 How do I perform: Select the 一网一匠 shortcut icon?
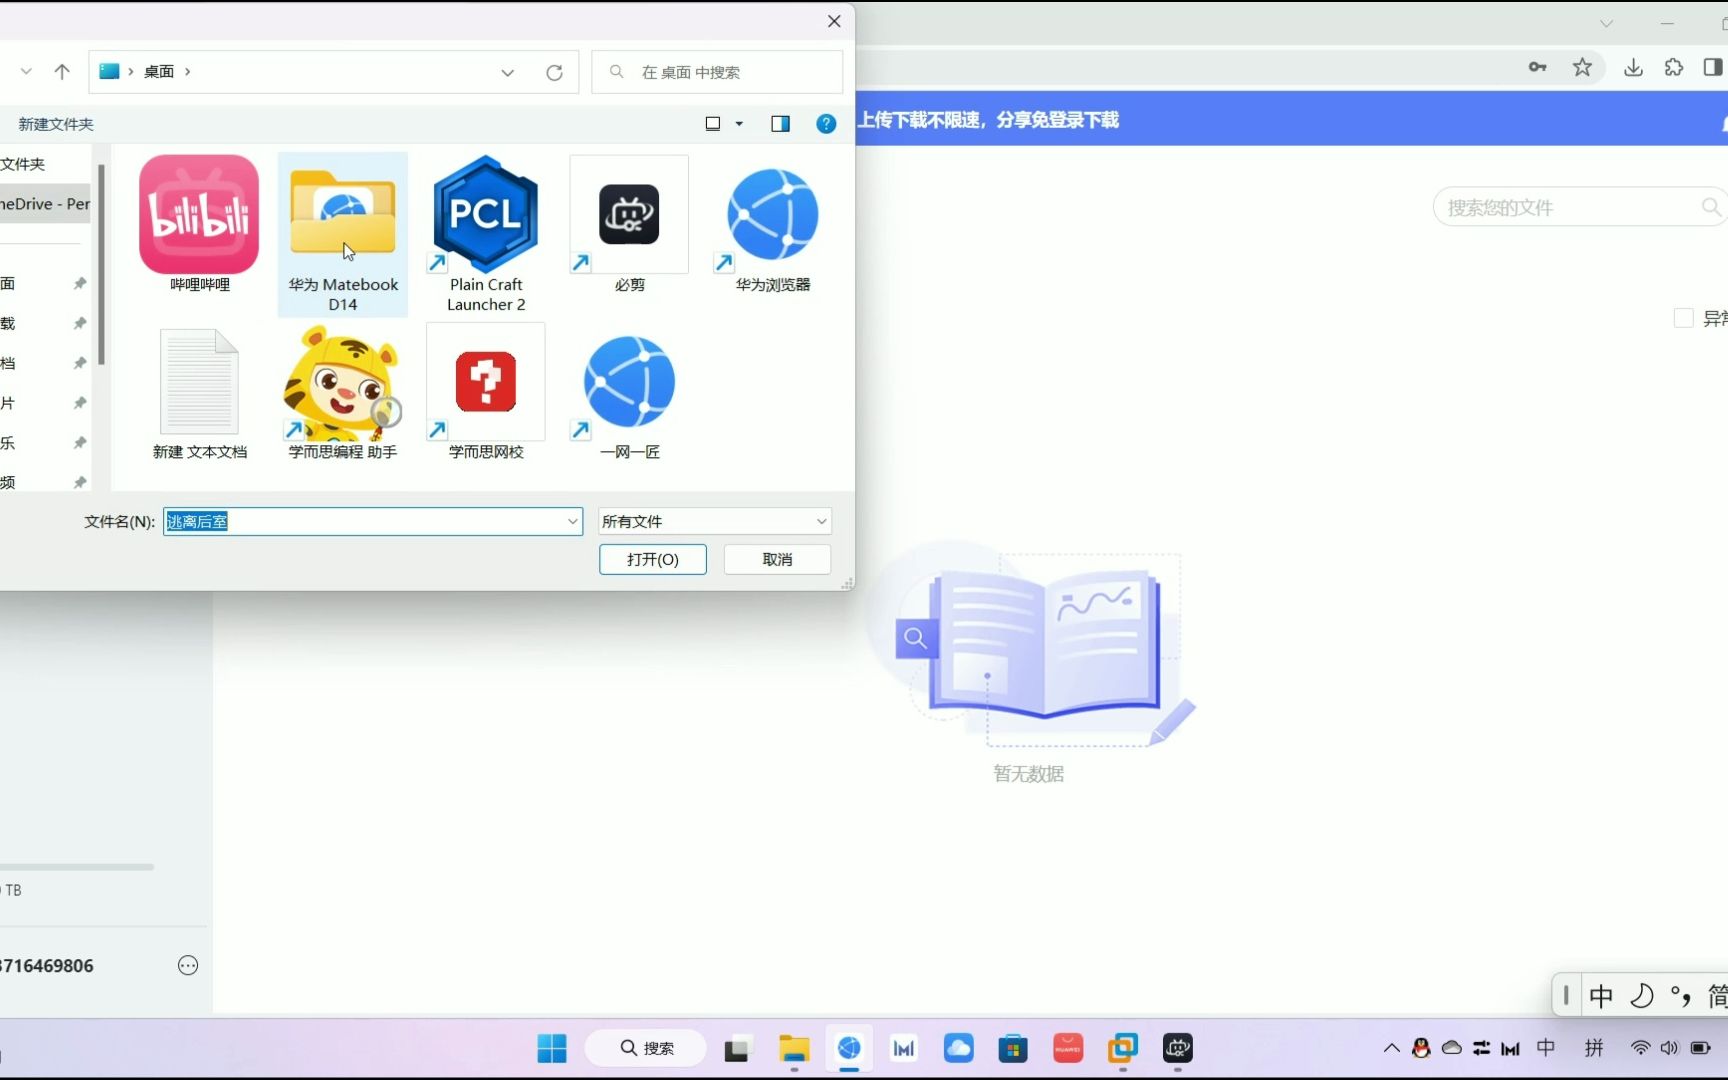629,382
